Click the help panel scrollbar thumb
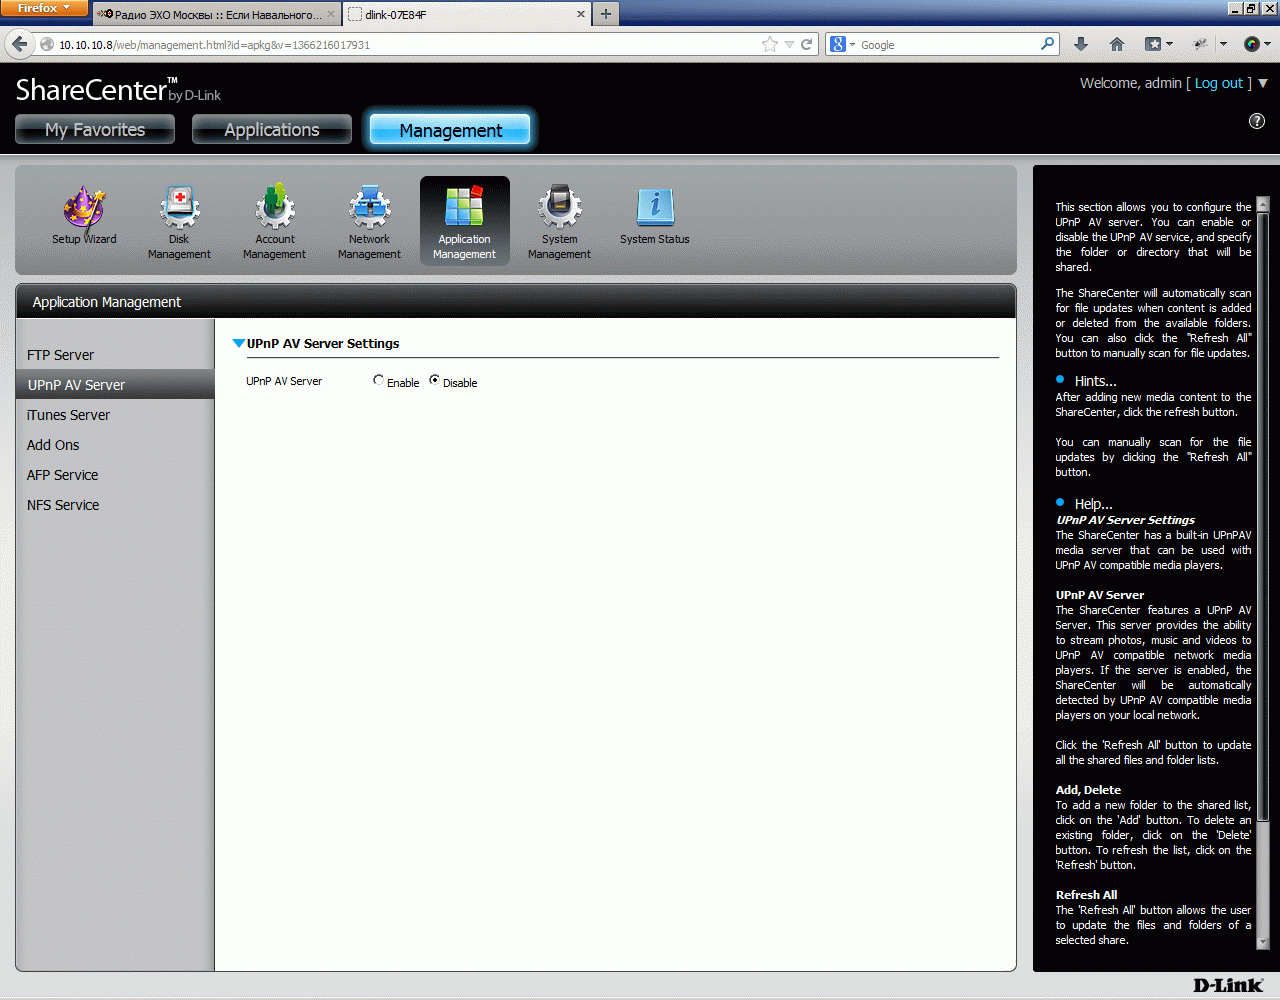1280x1000 pixels. coord(1262,515)
